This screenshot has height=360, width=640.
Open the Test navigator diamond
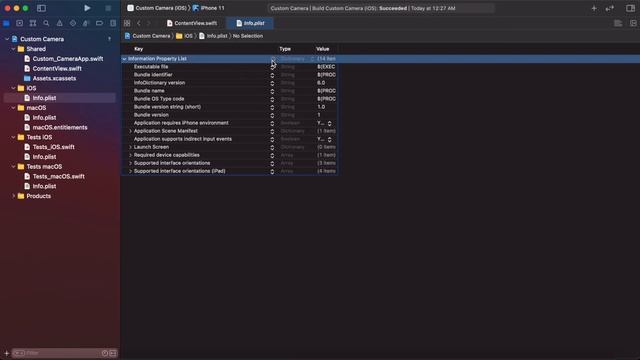tap(73, 23)
